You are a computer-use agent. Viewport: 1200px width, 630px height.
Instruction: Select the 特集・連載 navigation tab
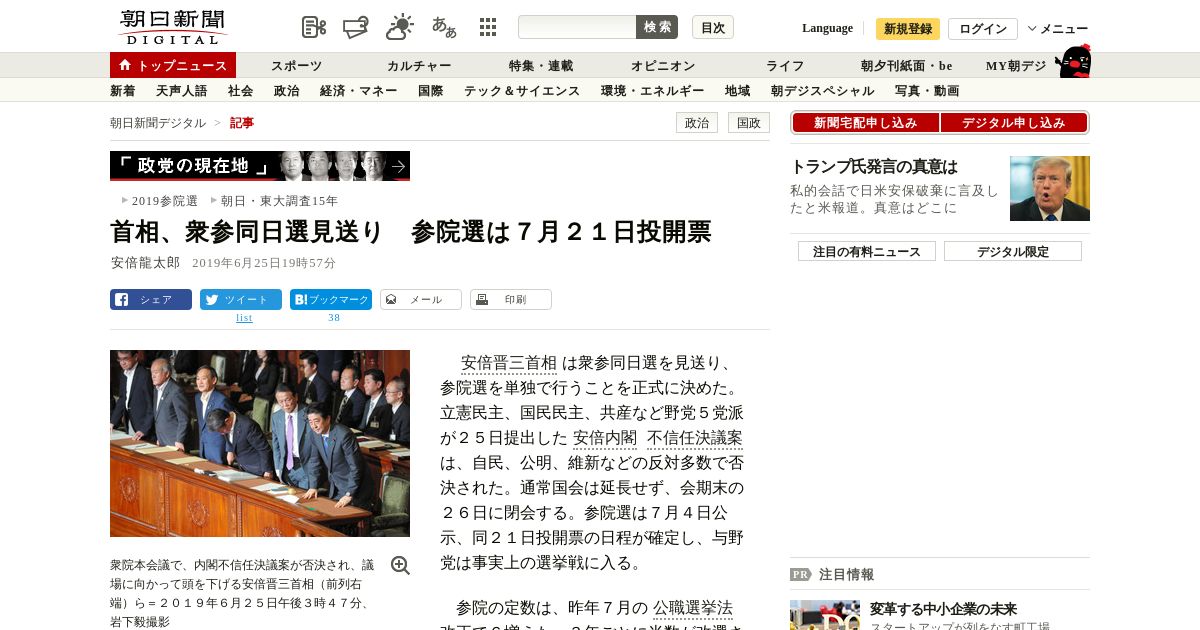pos(541,66)
